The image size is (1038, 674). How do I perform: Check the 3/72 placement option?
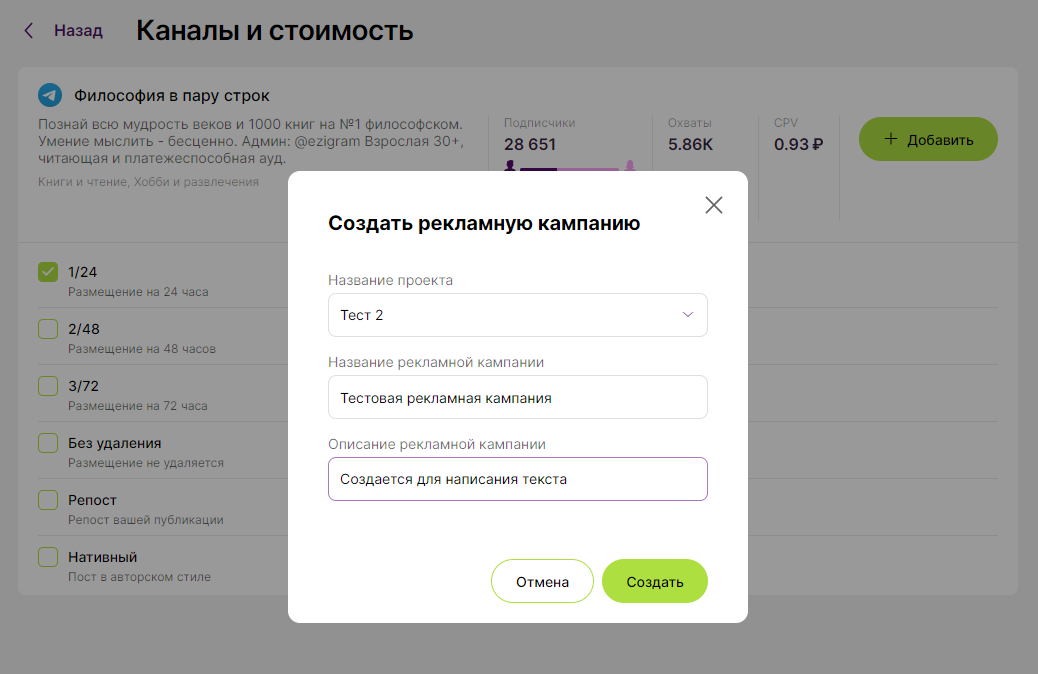pyautogui.click(x=47, y=385)
